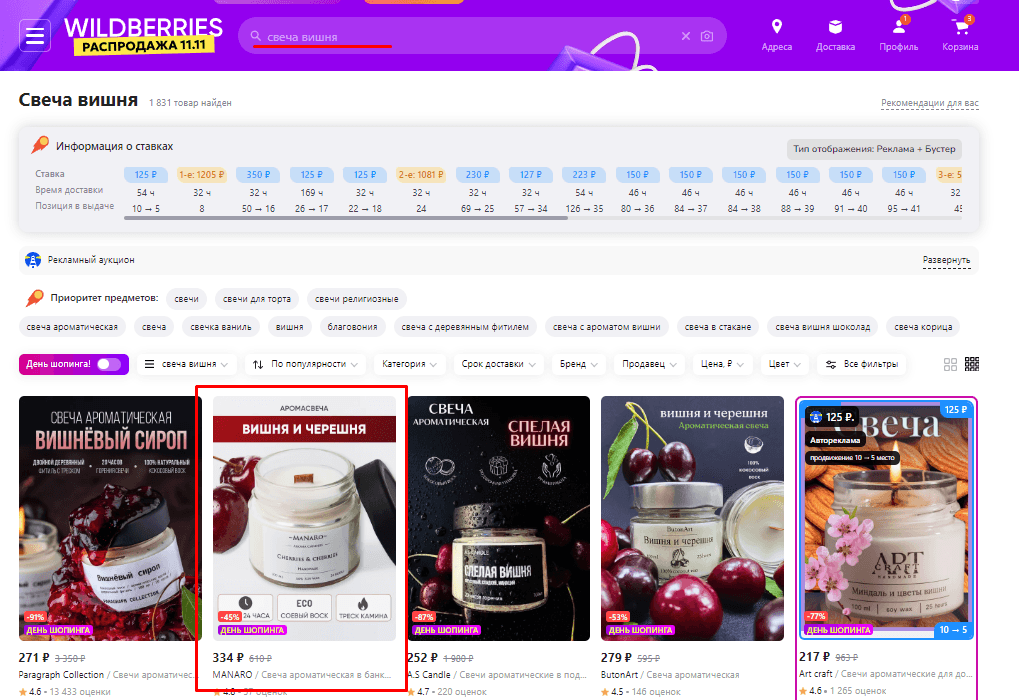Open Профиль user icon

(899, 27)
